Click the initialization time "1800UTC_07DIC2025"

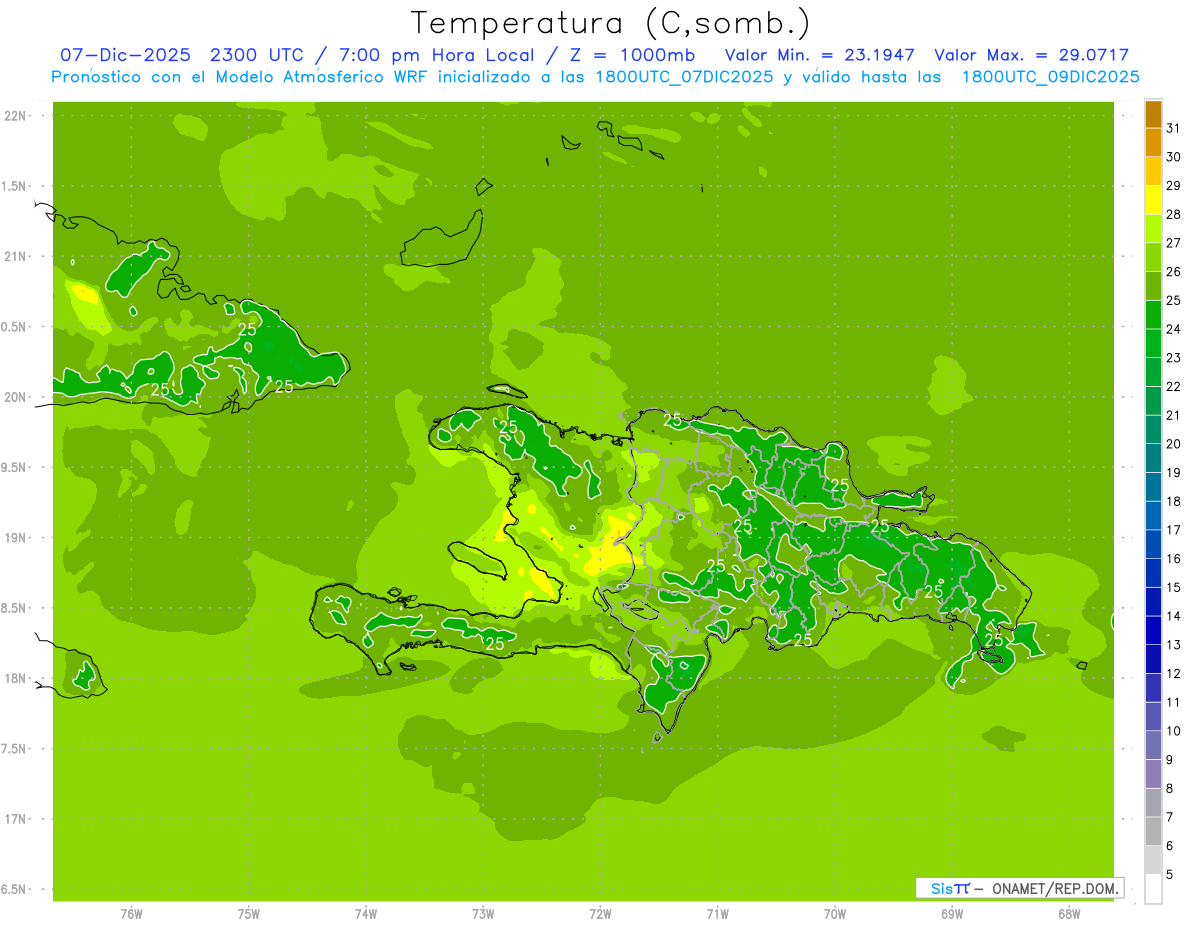click(x=684, y=77)
